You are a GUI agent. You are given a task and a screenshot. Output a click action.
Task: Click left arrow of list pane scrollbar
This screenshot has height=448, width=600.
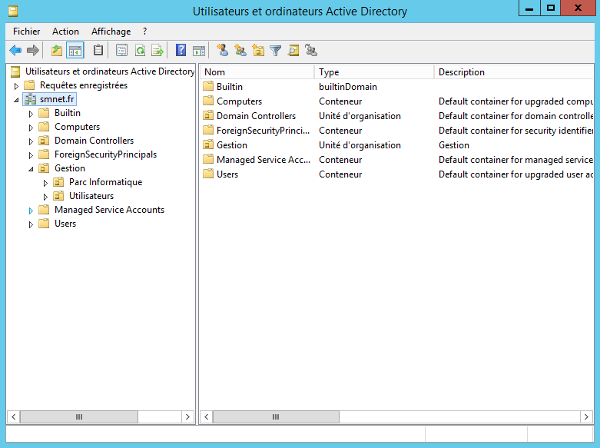[207, 417]
